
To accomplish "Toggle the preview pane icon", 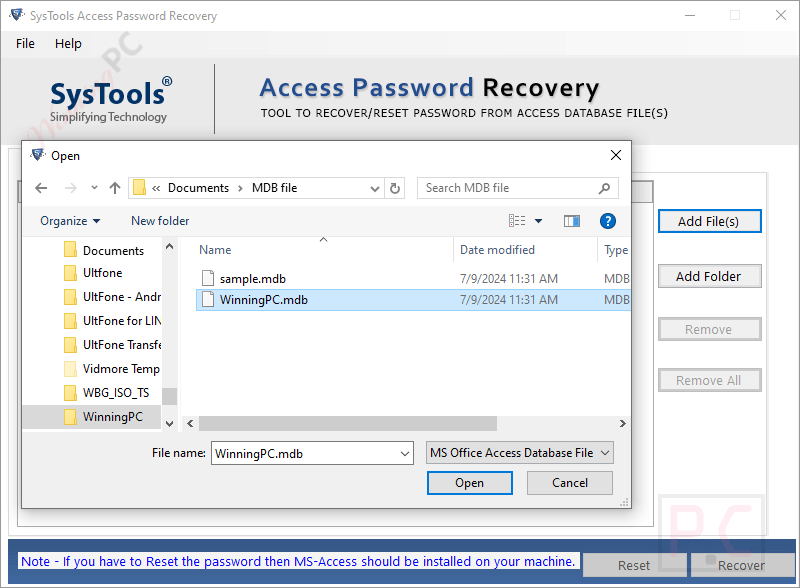I will [572, 221].
